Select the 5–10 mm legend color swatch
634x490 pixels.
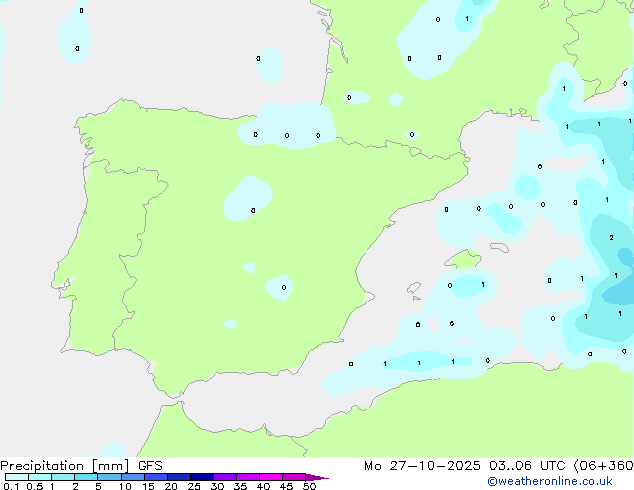pos(109,477)
